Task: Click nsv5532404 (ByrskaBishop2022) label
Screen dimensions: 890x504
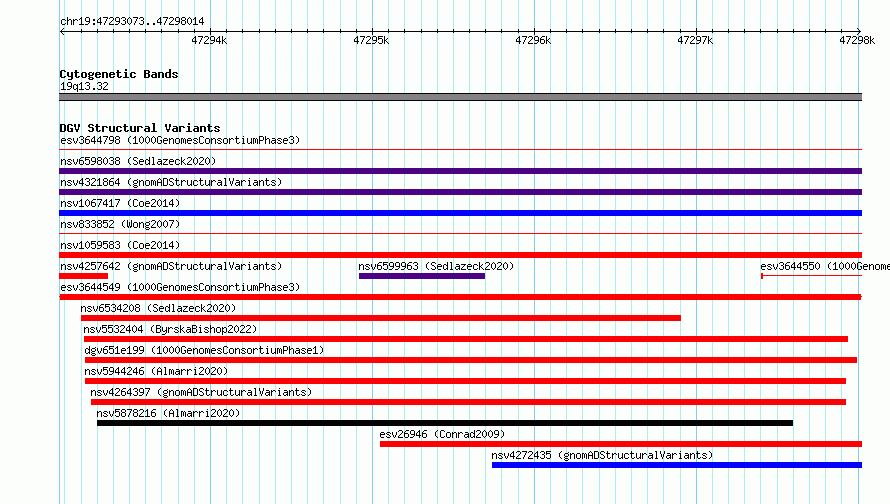Action: click(x=170, y=329)
